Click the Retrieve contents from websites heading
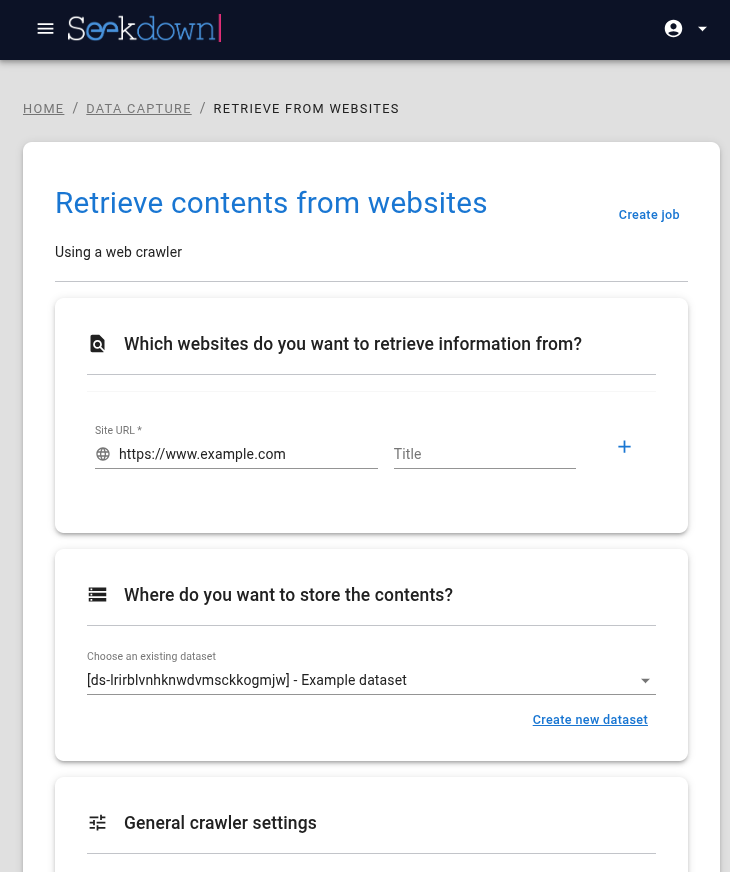 (271, 202)
